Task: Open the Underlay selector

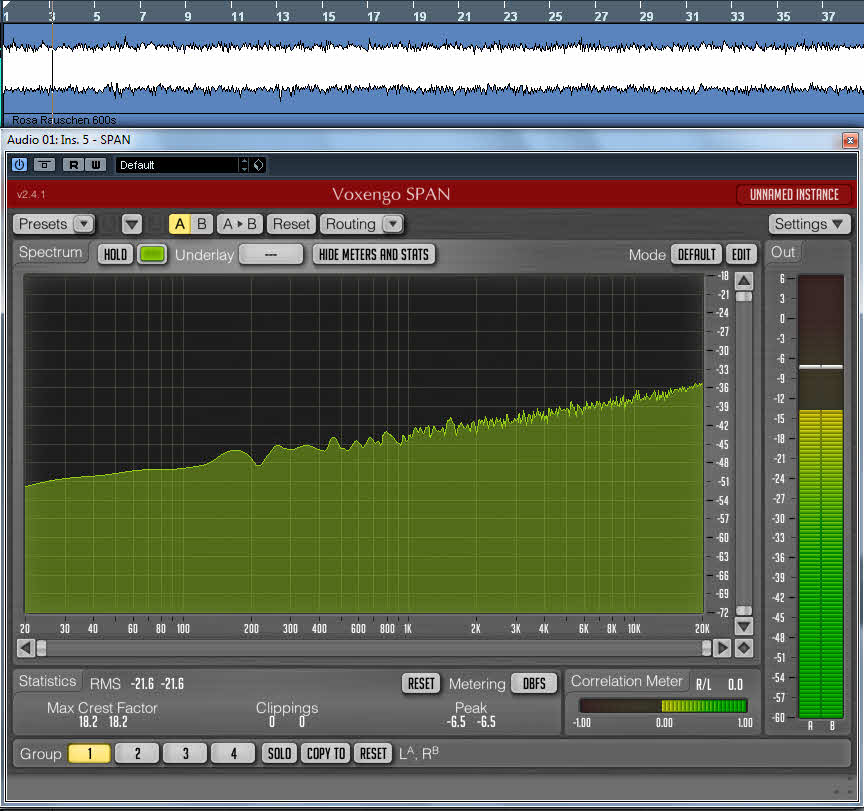Action: point(271,255)
